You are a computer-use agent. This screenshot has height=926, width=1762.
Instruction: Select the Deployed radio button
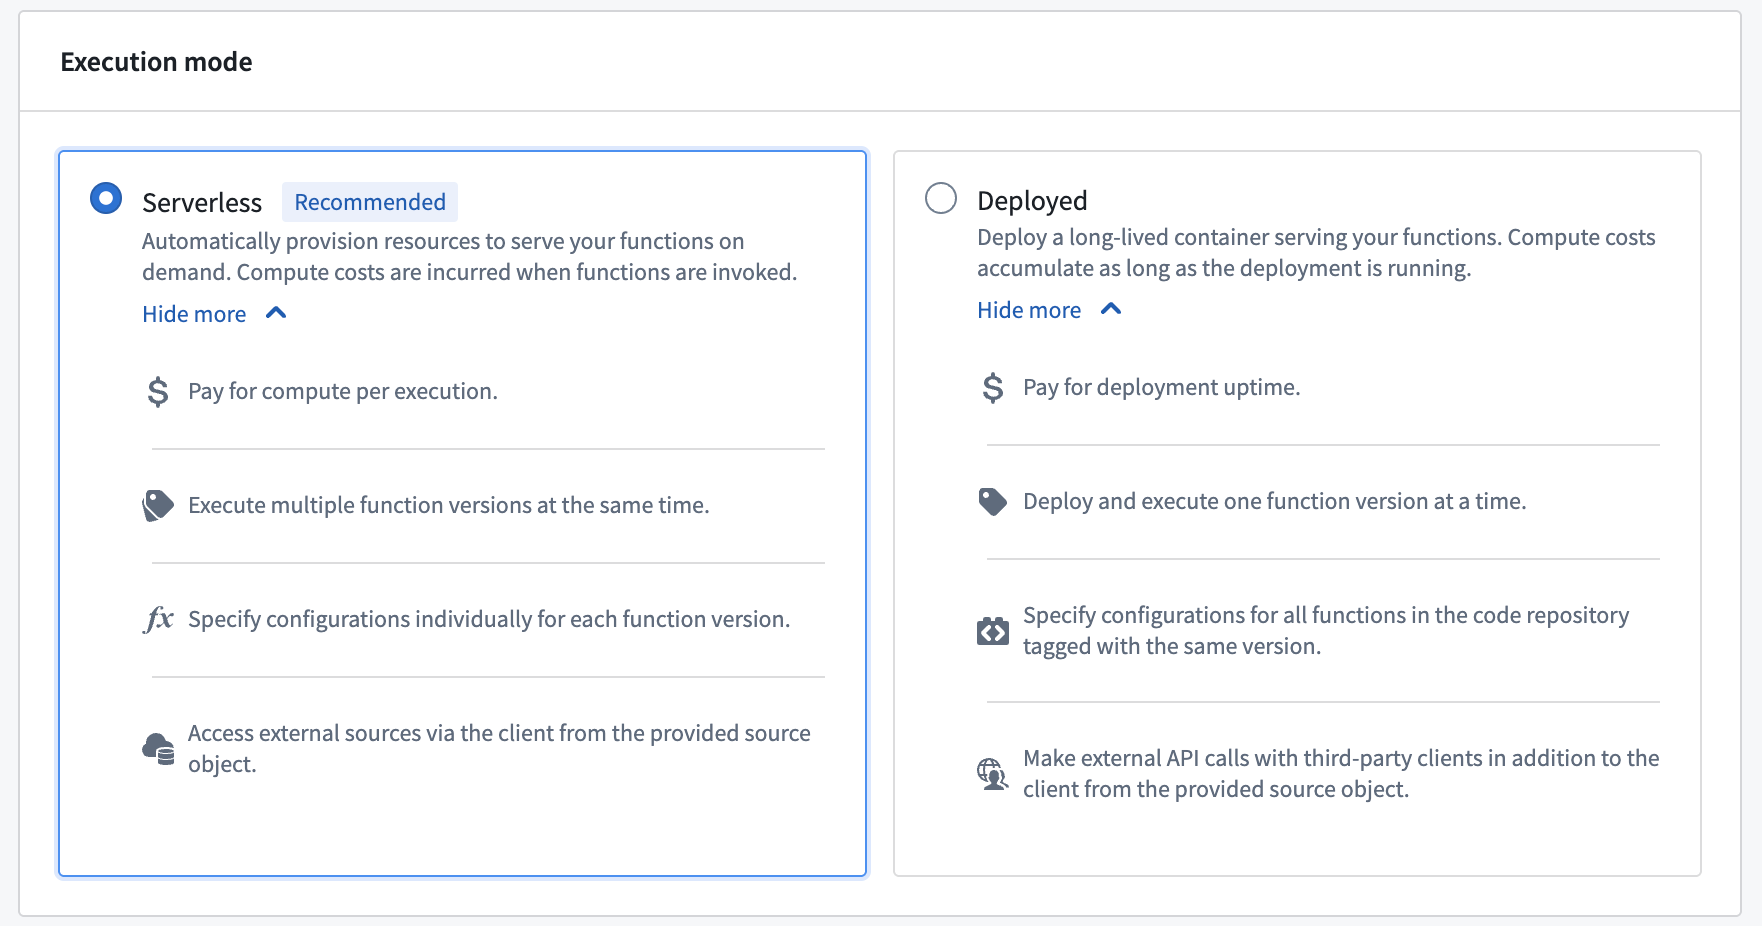point(941,198)
